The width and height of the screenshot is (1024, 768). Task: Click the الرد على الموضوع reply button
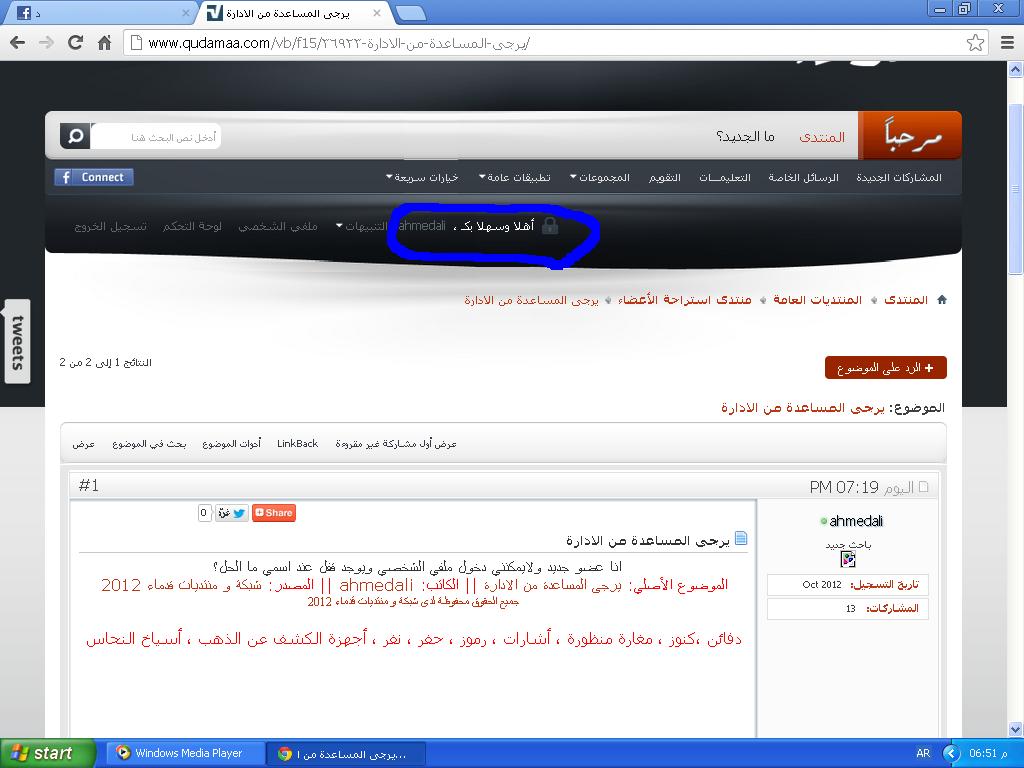click(885, 368)
